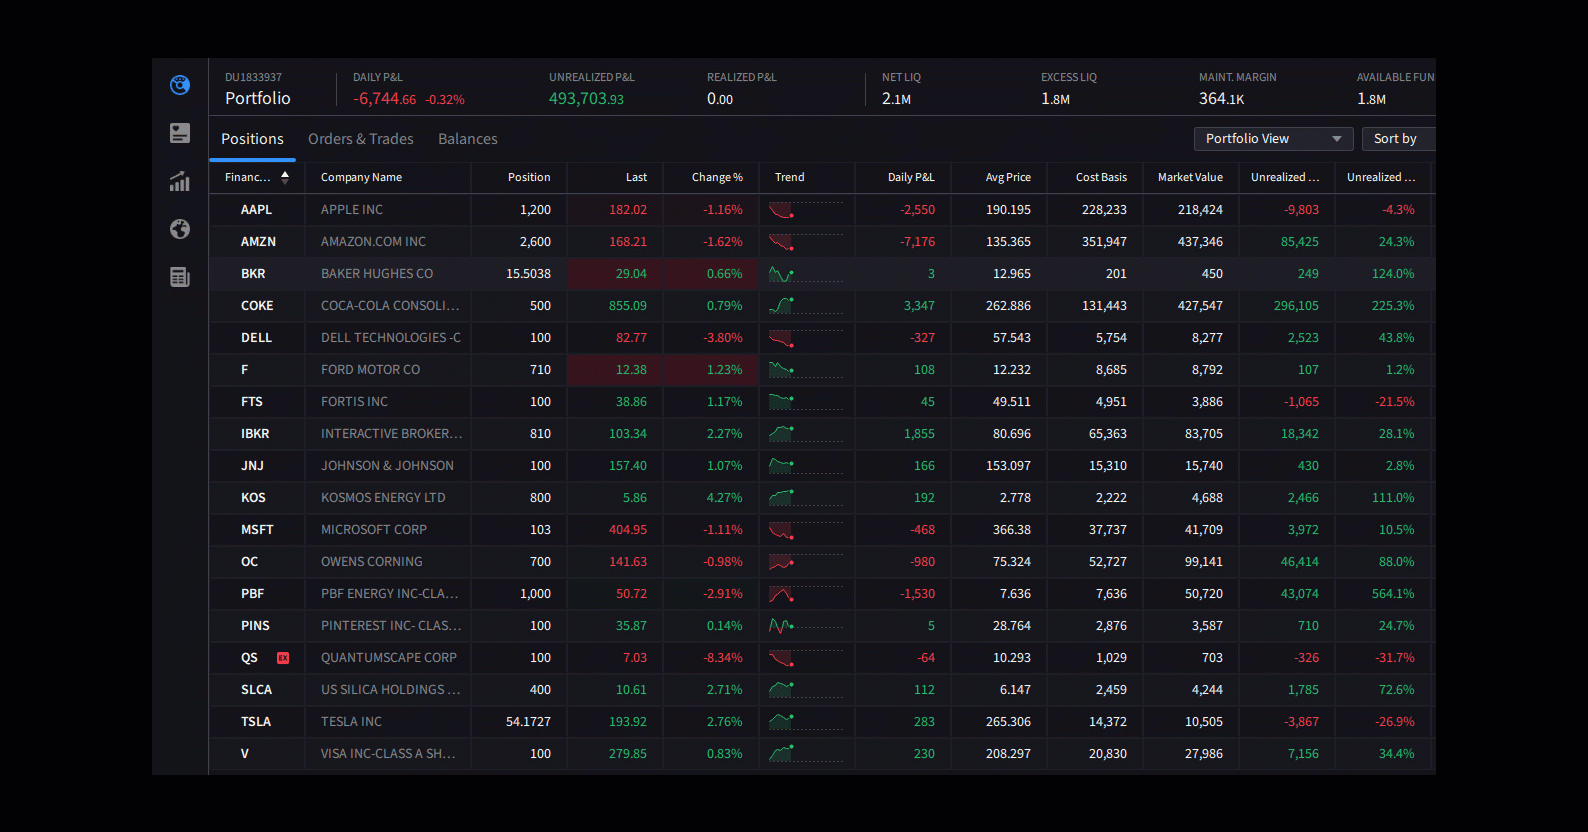Sort by Avg Price column header
This screenshot has width=1588, height=832.
[x=1008, y=177]
